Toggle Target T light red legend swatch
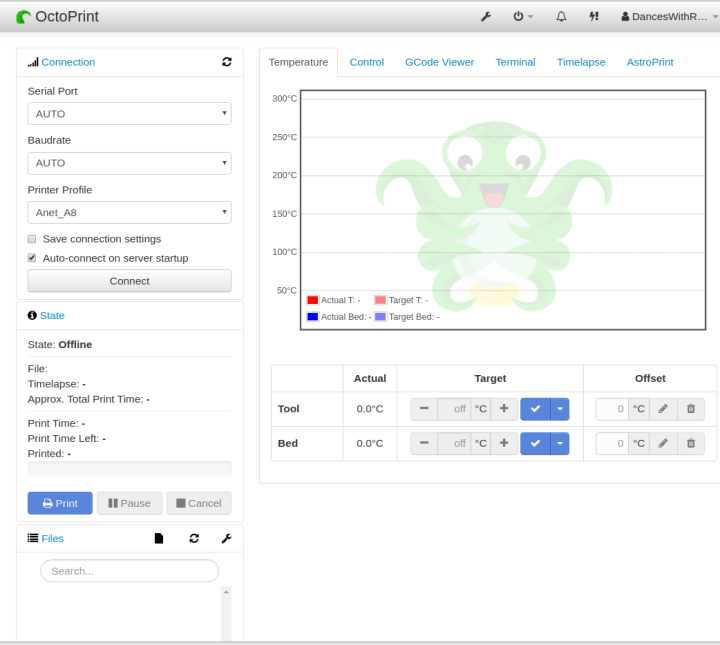The image size is (720, 645). point(380,300)
